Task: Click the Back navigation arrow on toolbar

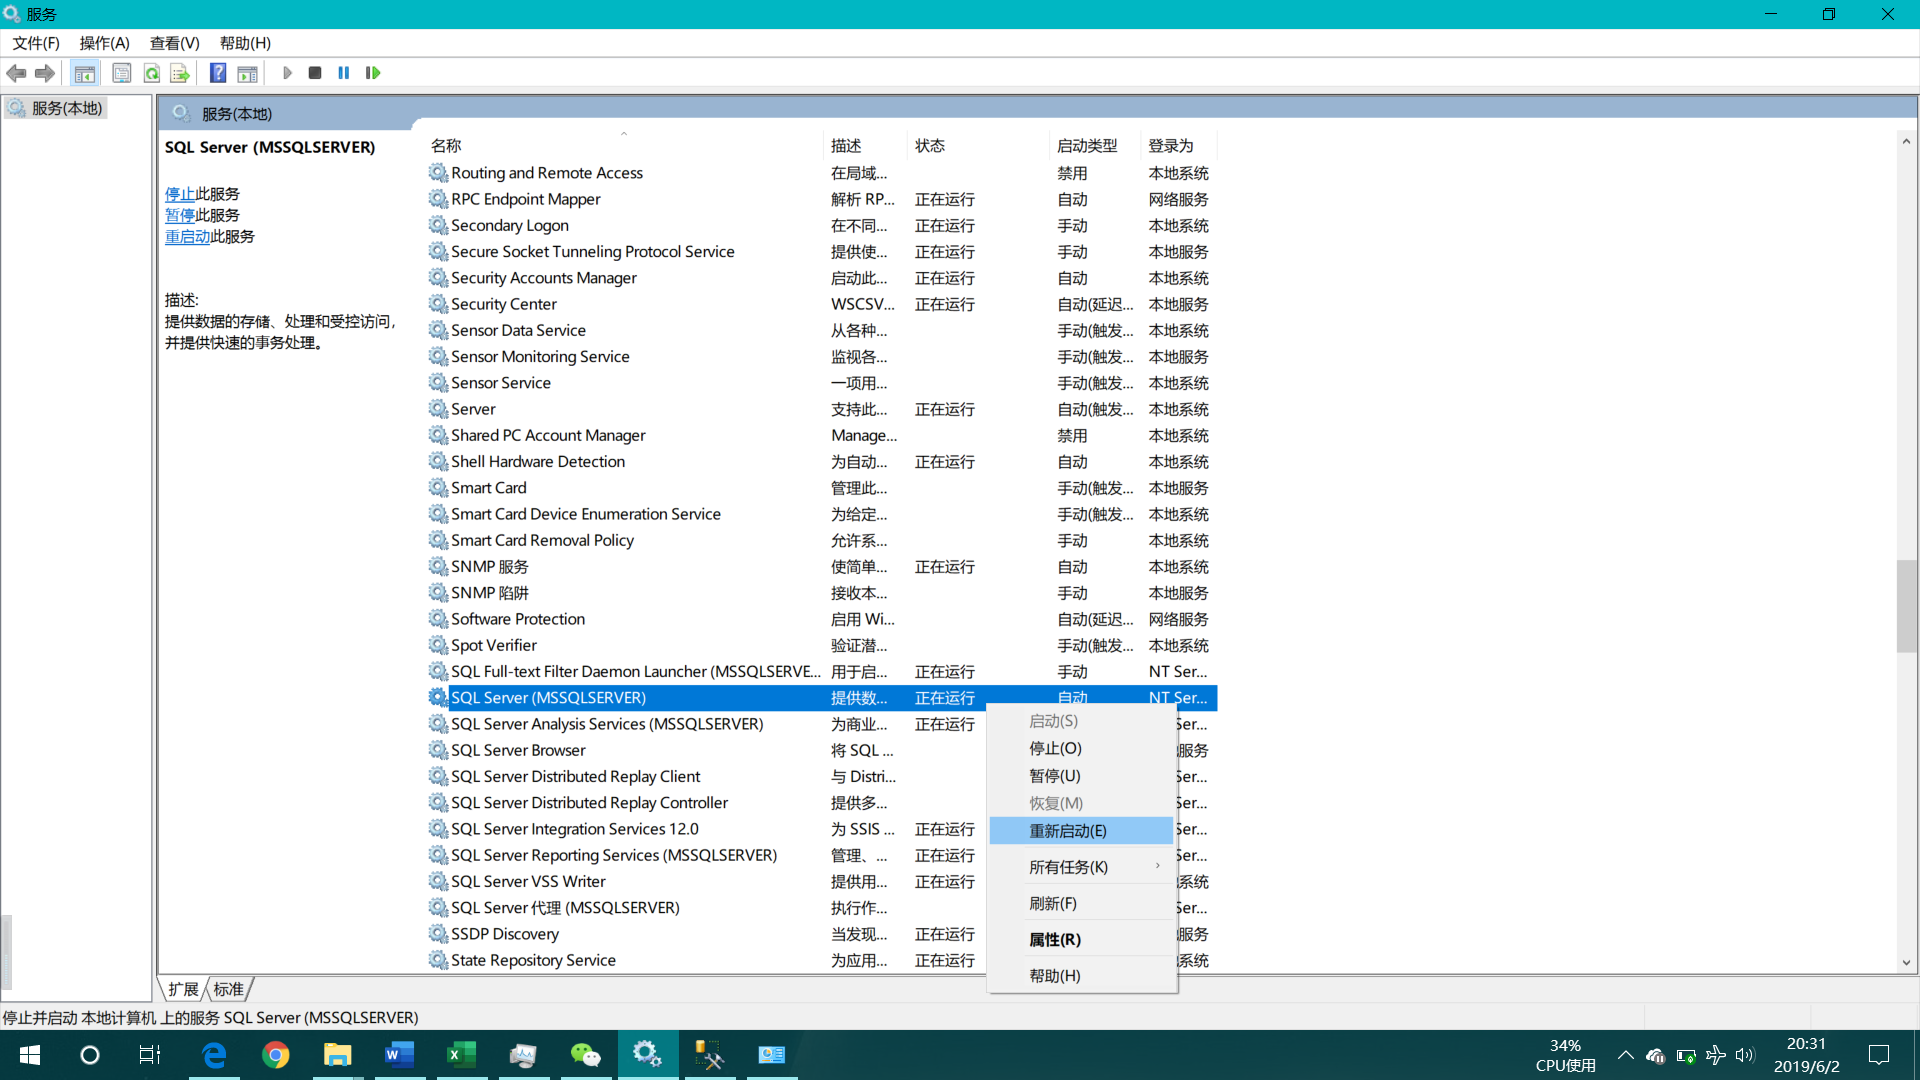Action: click(x=16, y=72)
